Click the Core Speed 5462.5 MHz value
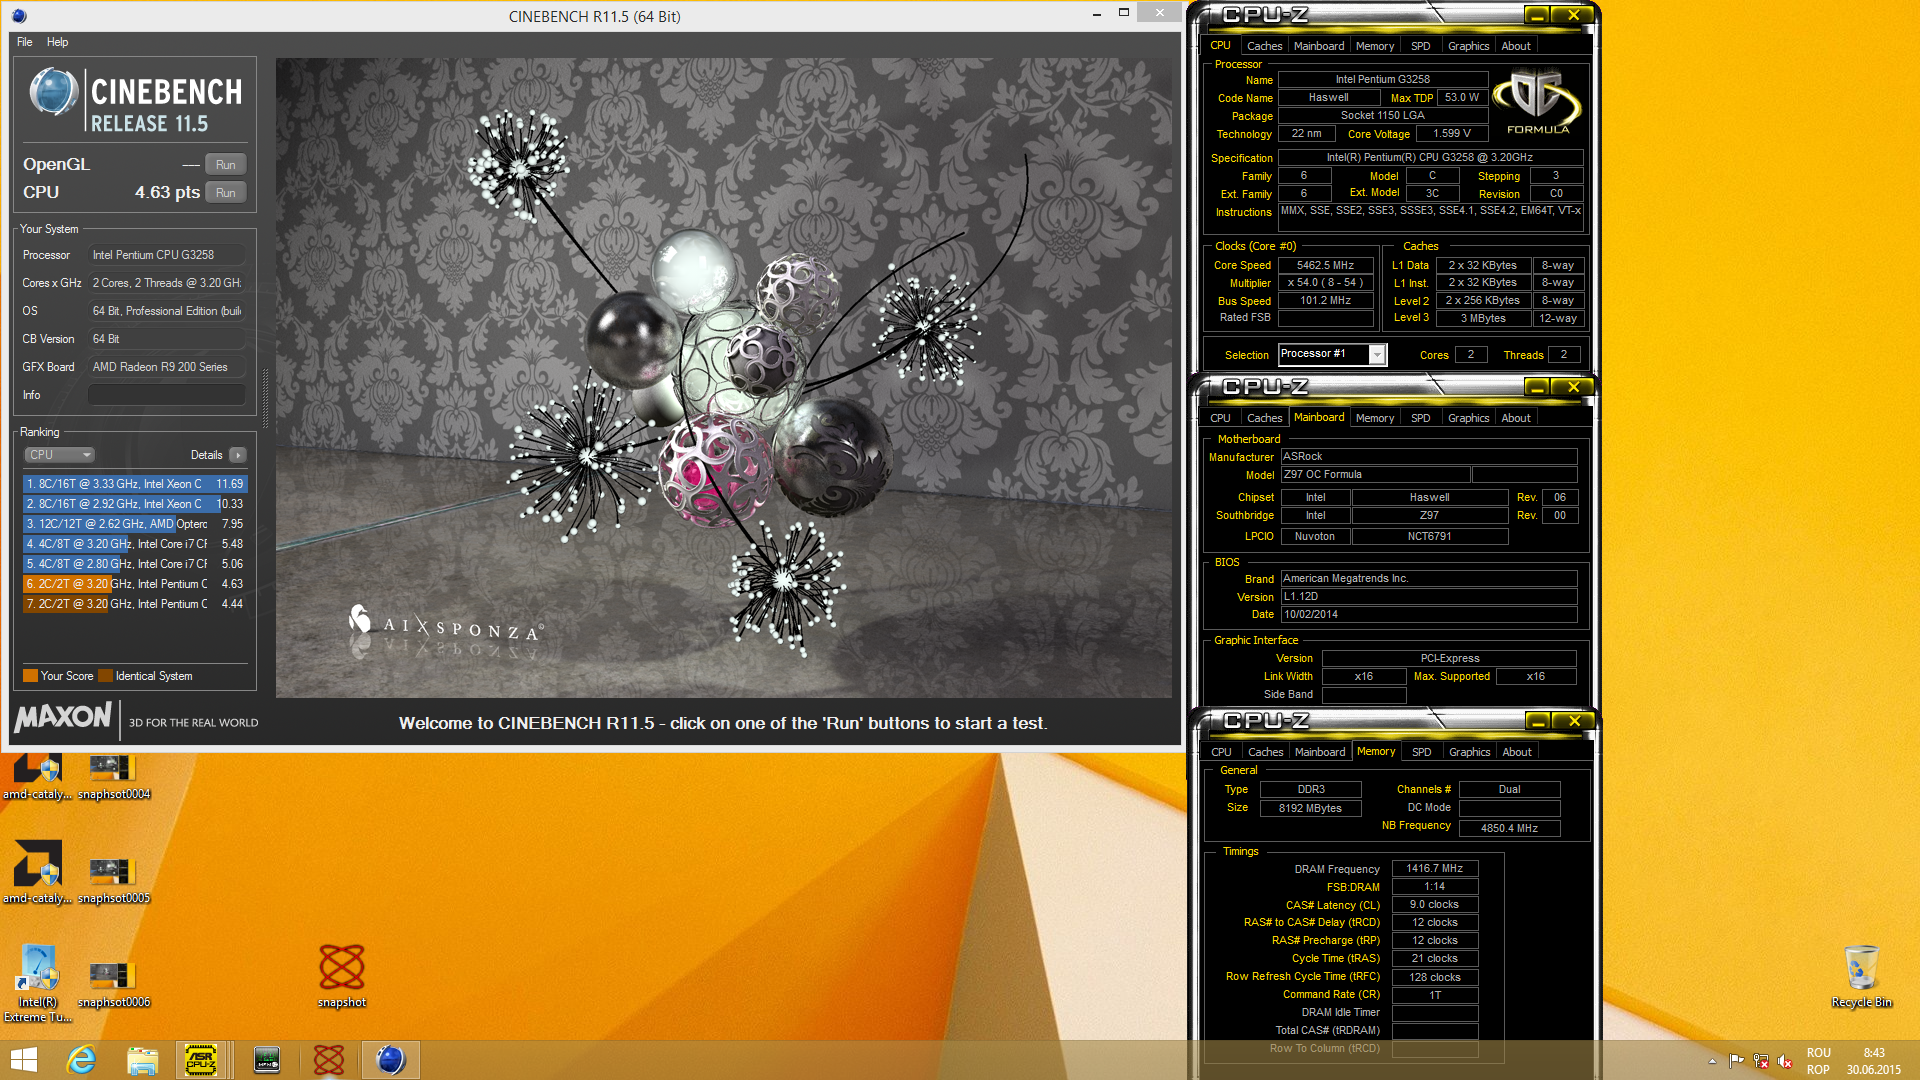The image size is (1920, 1080). [1325, 265]
